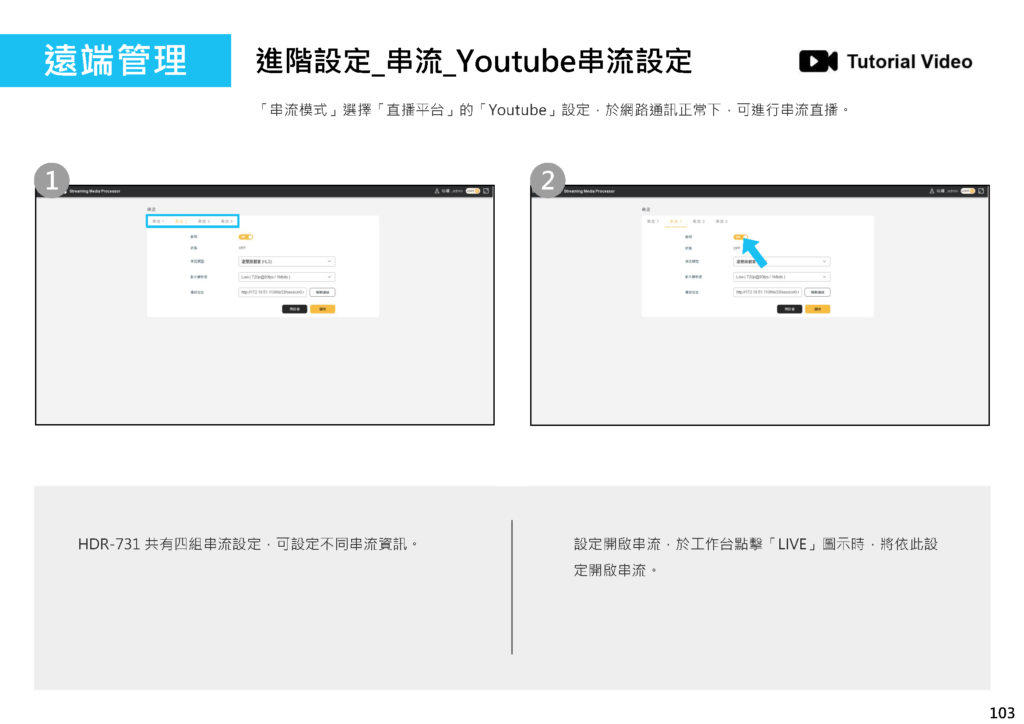The width and height of the screenshot is (1024, 724).
Task: Select the 串流 1 tab in screenshot 1
Action: tap(158, 221)
